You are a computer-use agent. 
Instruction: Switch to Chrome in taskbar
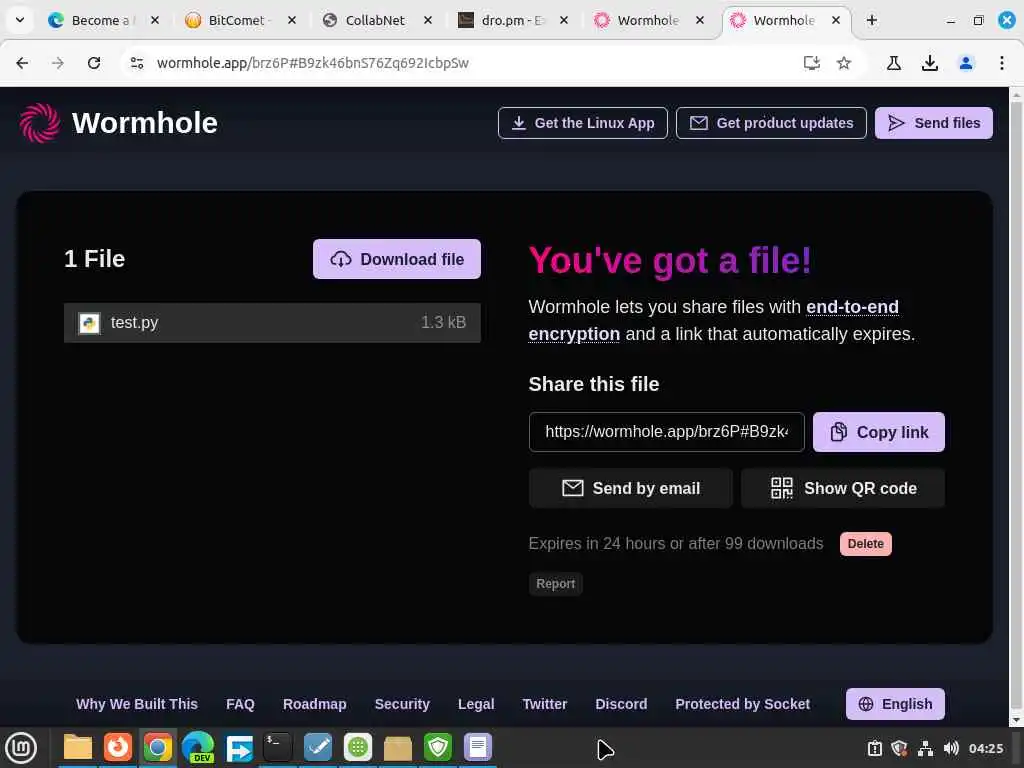point(157,748)
